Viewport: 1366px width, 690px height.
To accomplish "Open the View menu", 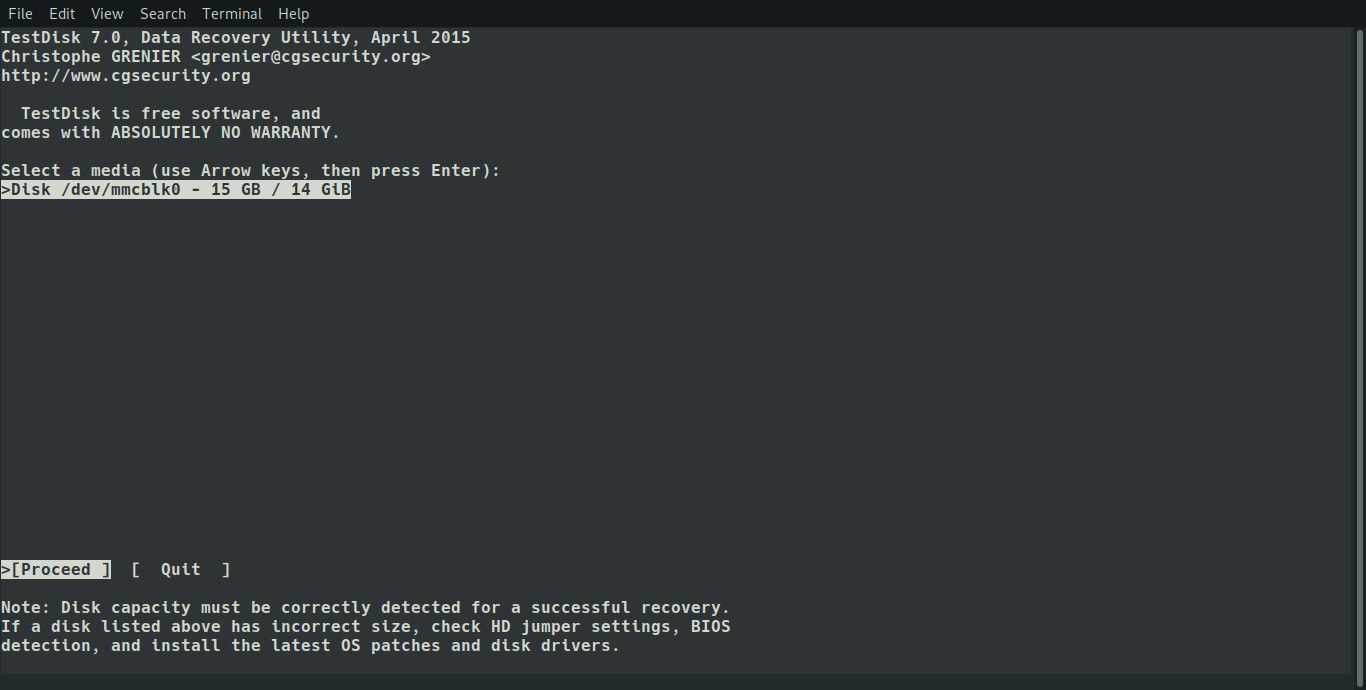I will click(107, 14).
